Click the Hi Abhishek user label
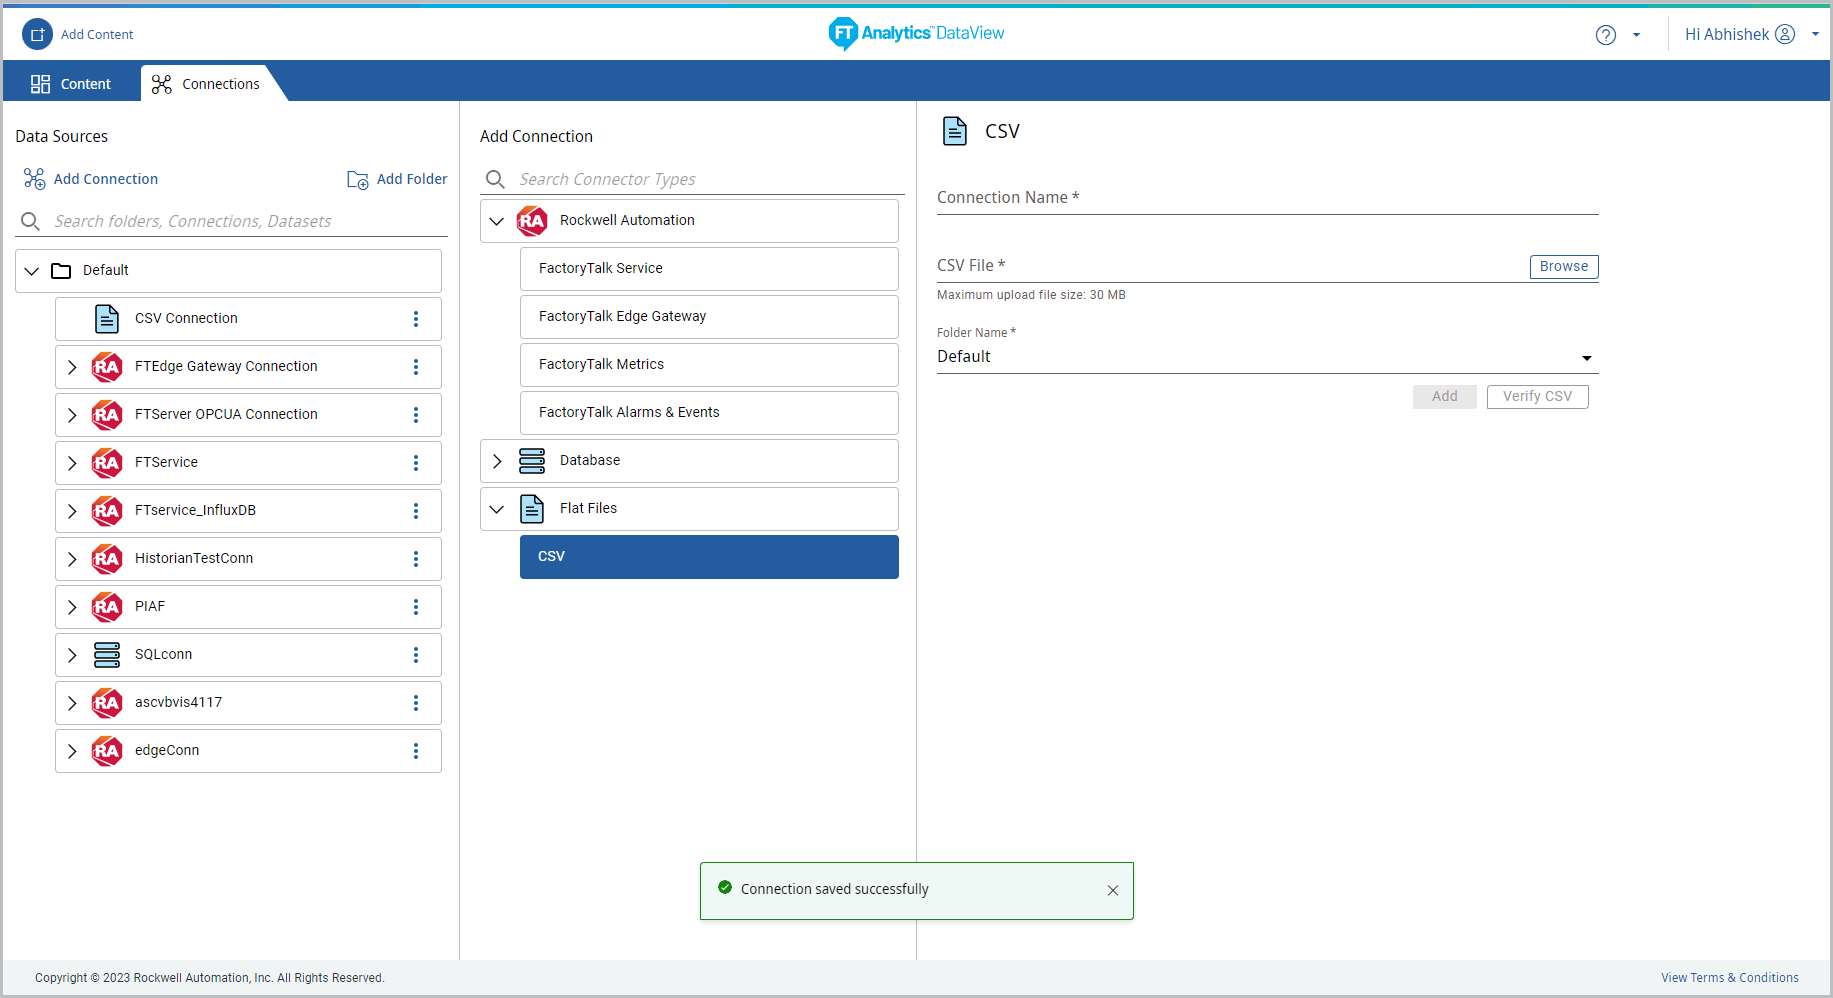 pos(1727,35)
